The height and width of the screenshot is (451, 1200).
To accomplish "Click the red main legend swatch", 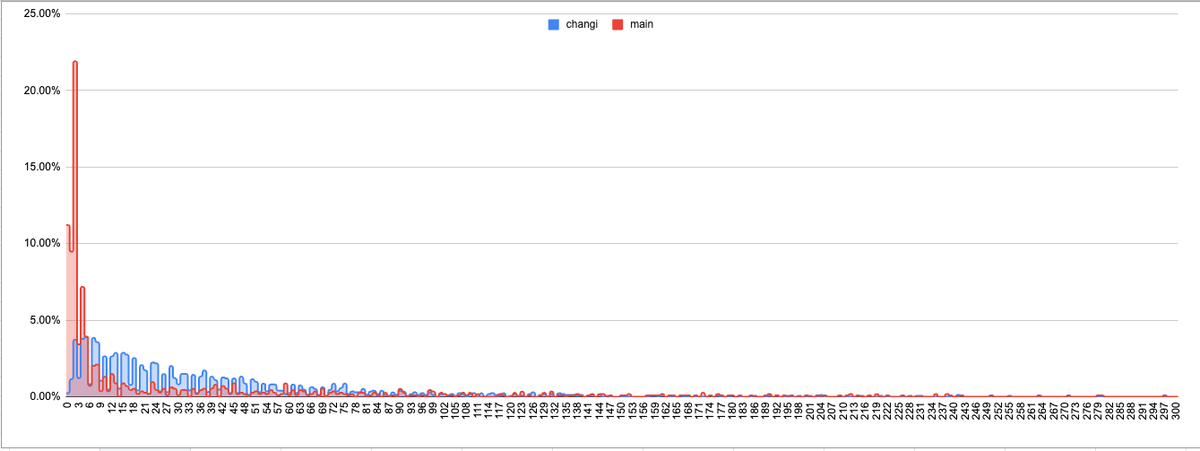I will pyautogui.click(x=617, y=23).
